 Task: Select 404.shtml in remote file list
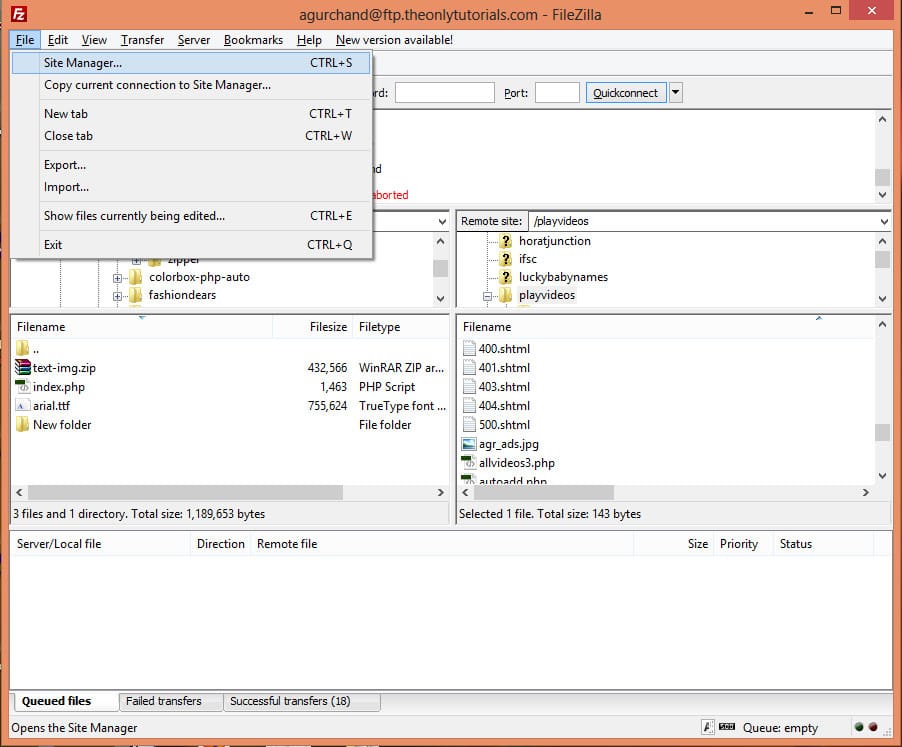(504, 405)
